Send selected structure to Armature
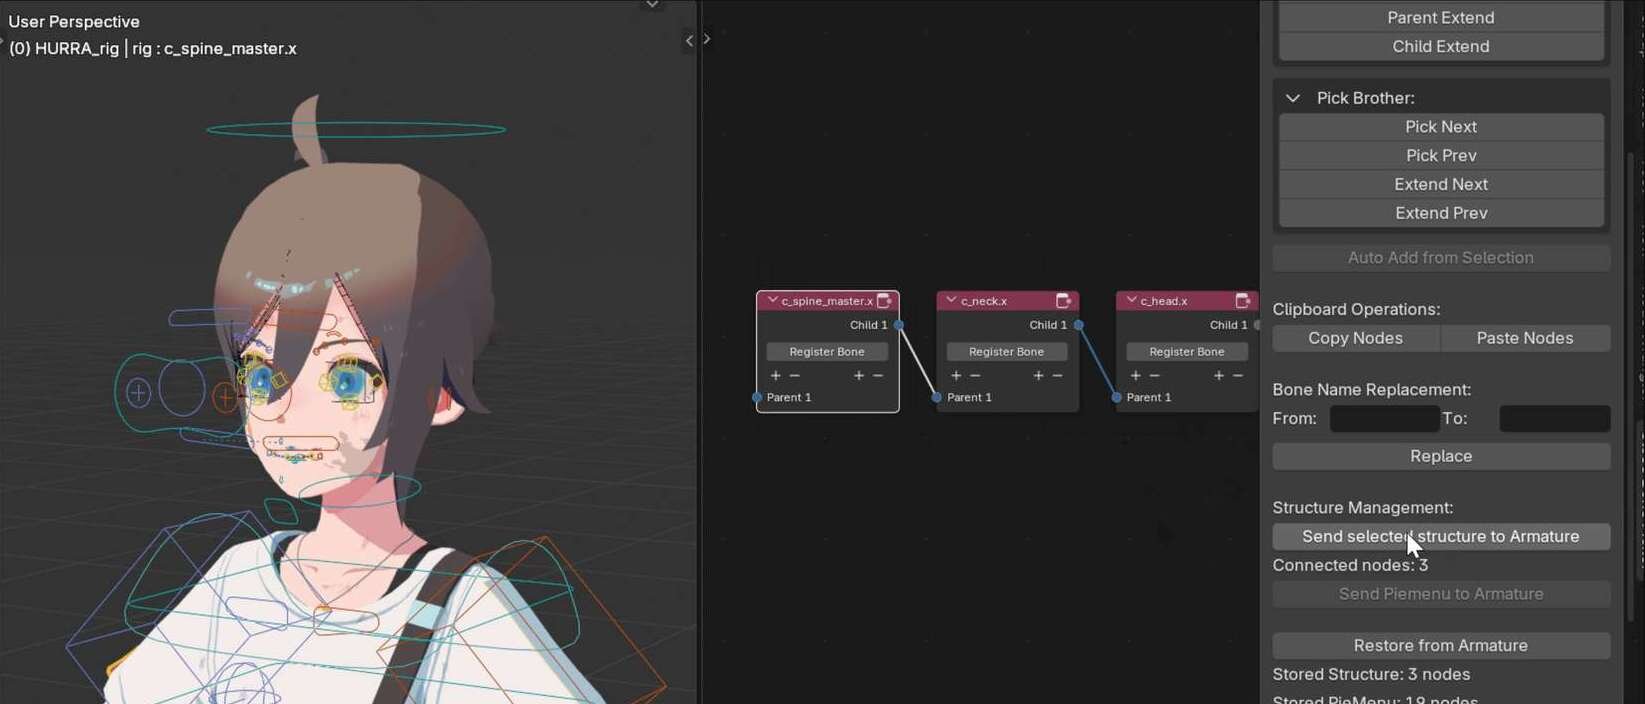The width and height of the screenshot is (1645, 704). [x=1440, y=537]
